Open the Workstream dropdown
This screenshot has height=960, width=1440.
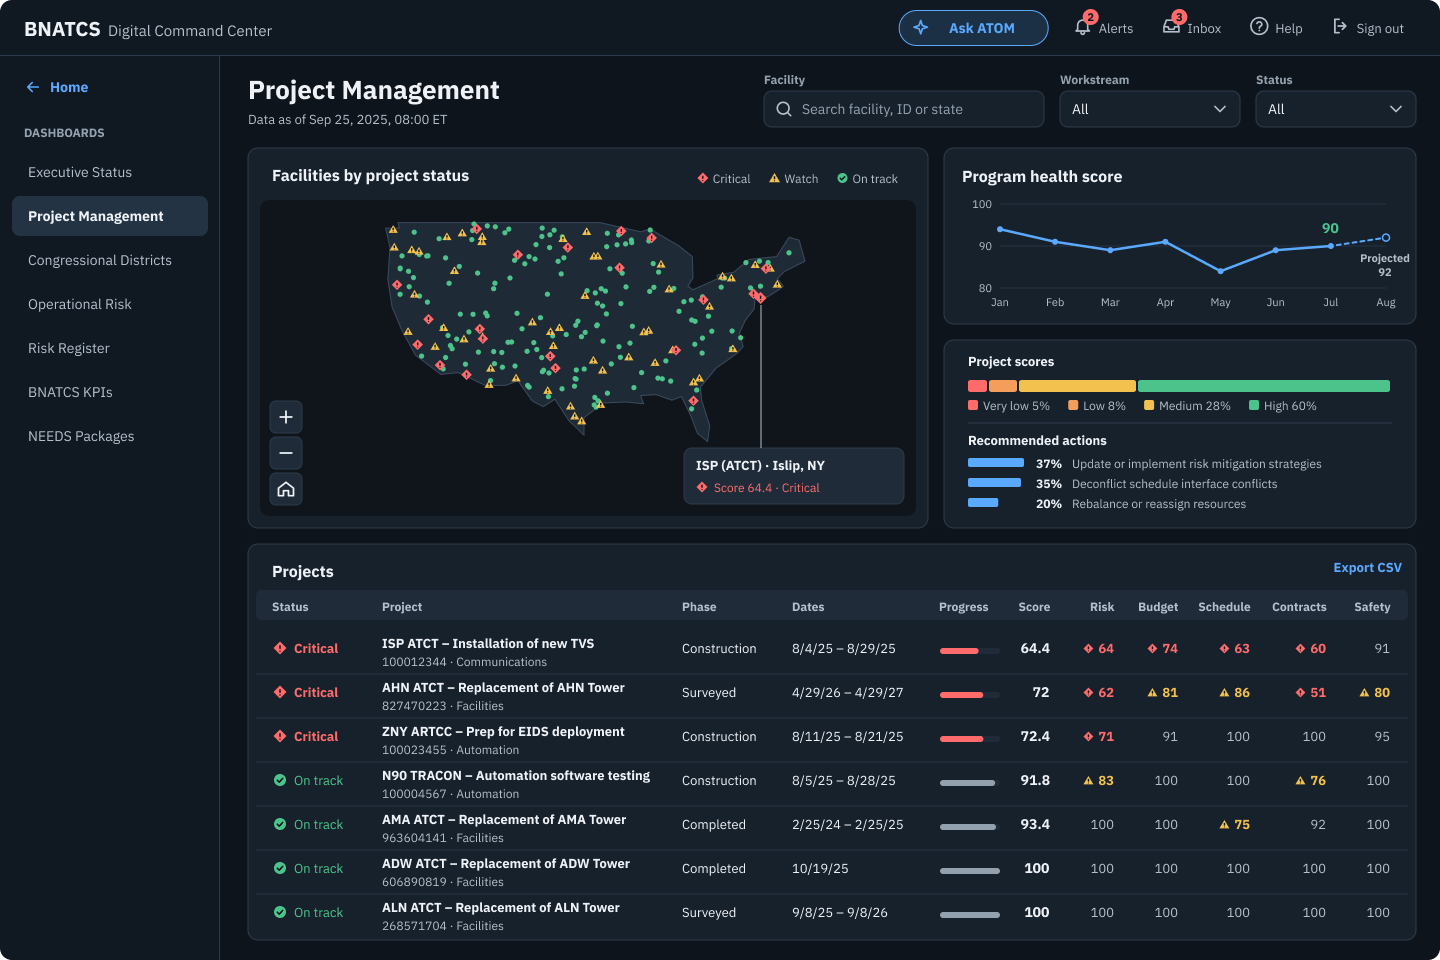click(x=1150, y=109)
